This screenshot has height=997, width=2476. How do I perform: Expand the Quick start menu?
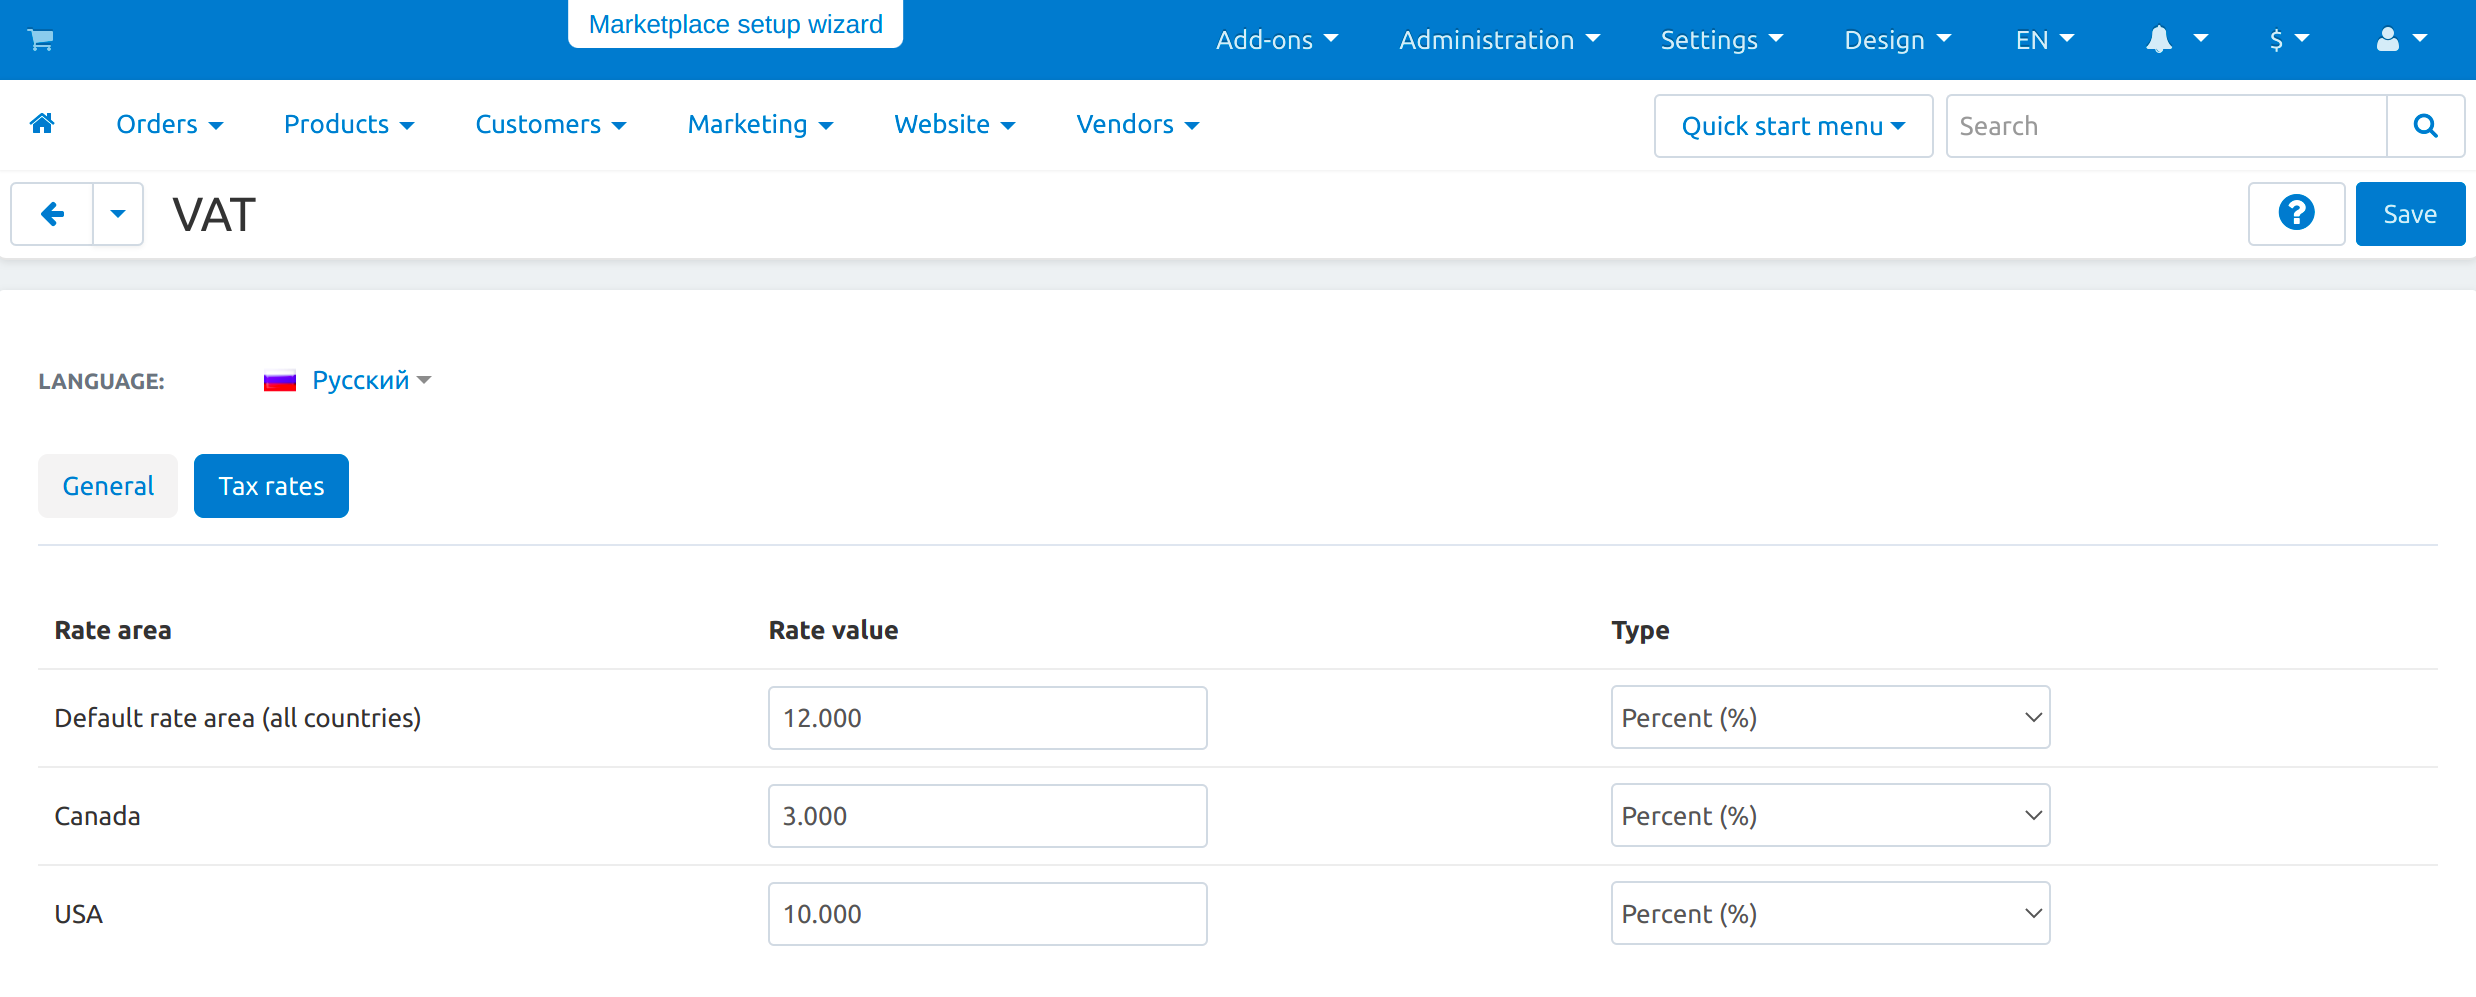pyautogui.click(x=1793, y=126)
